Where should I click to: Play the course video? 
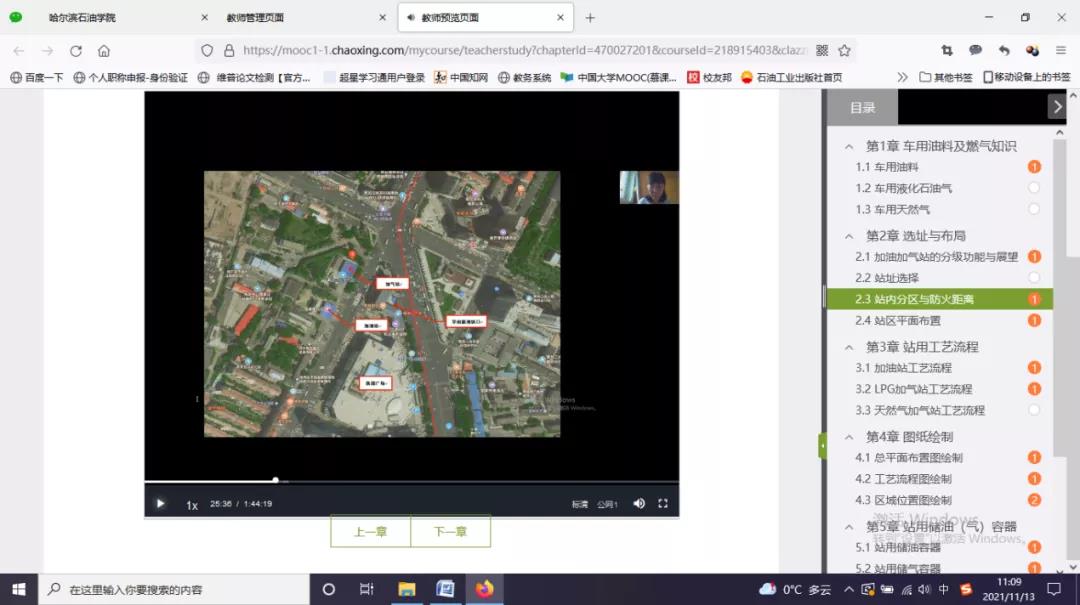pyautogui.click(x=160, y=504)
